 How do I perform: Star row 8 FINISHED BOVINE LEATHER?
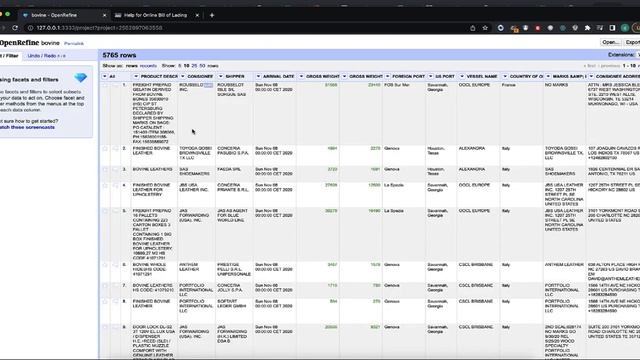tap(105, 302)
